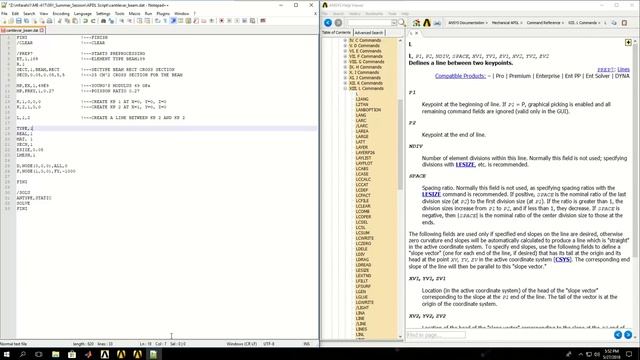Click the Print icon in Help Viewer toolbar
Image resolution: width=640 pixels, height=360 pixels.
pos(437,23)
